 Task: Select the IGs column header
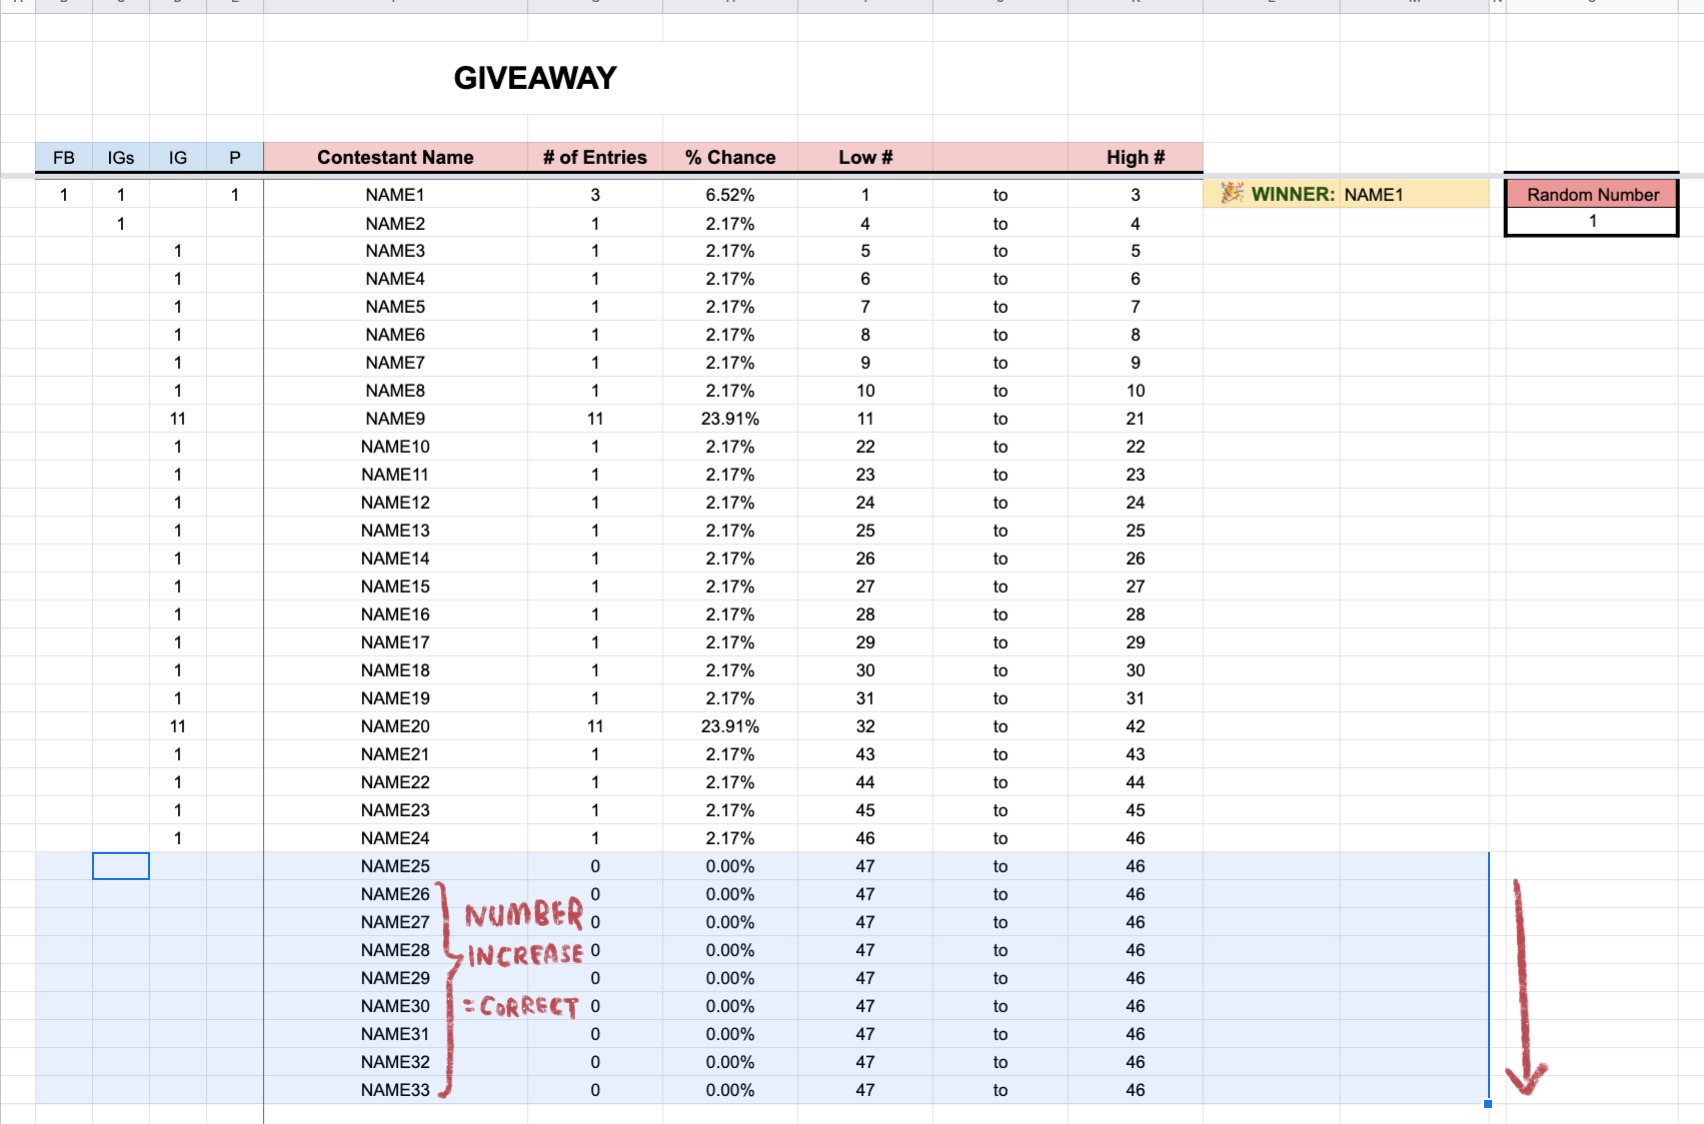[121, 157]
